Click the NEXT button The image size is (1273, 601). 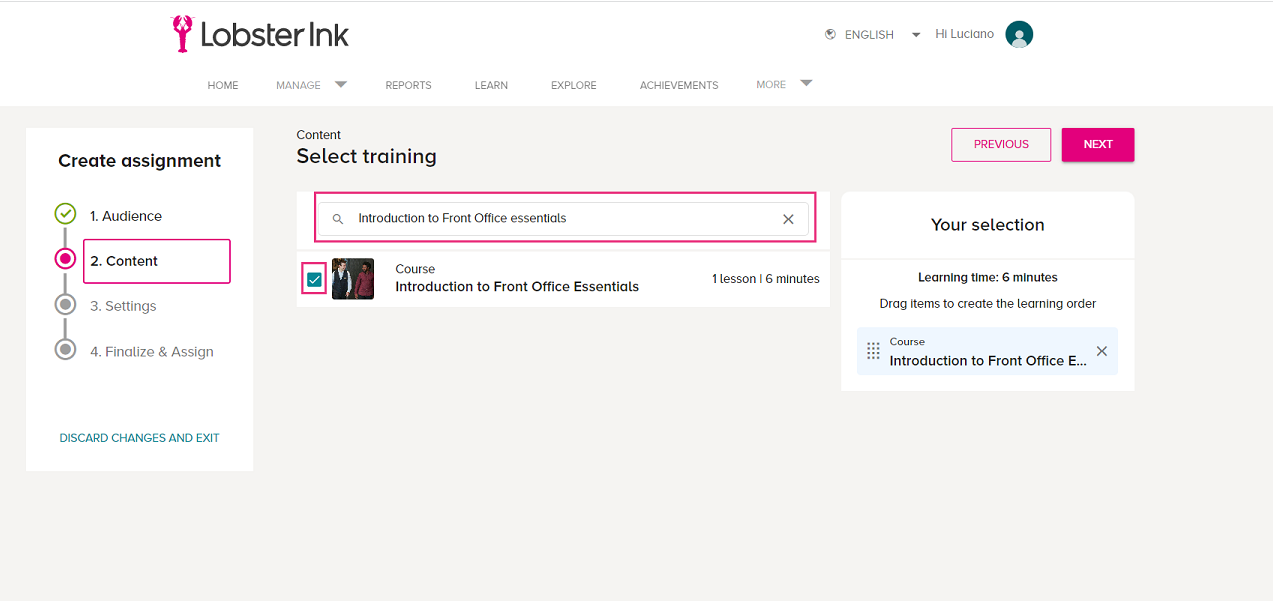[1098, 144]
